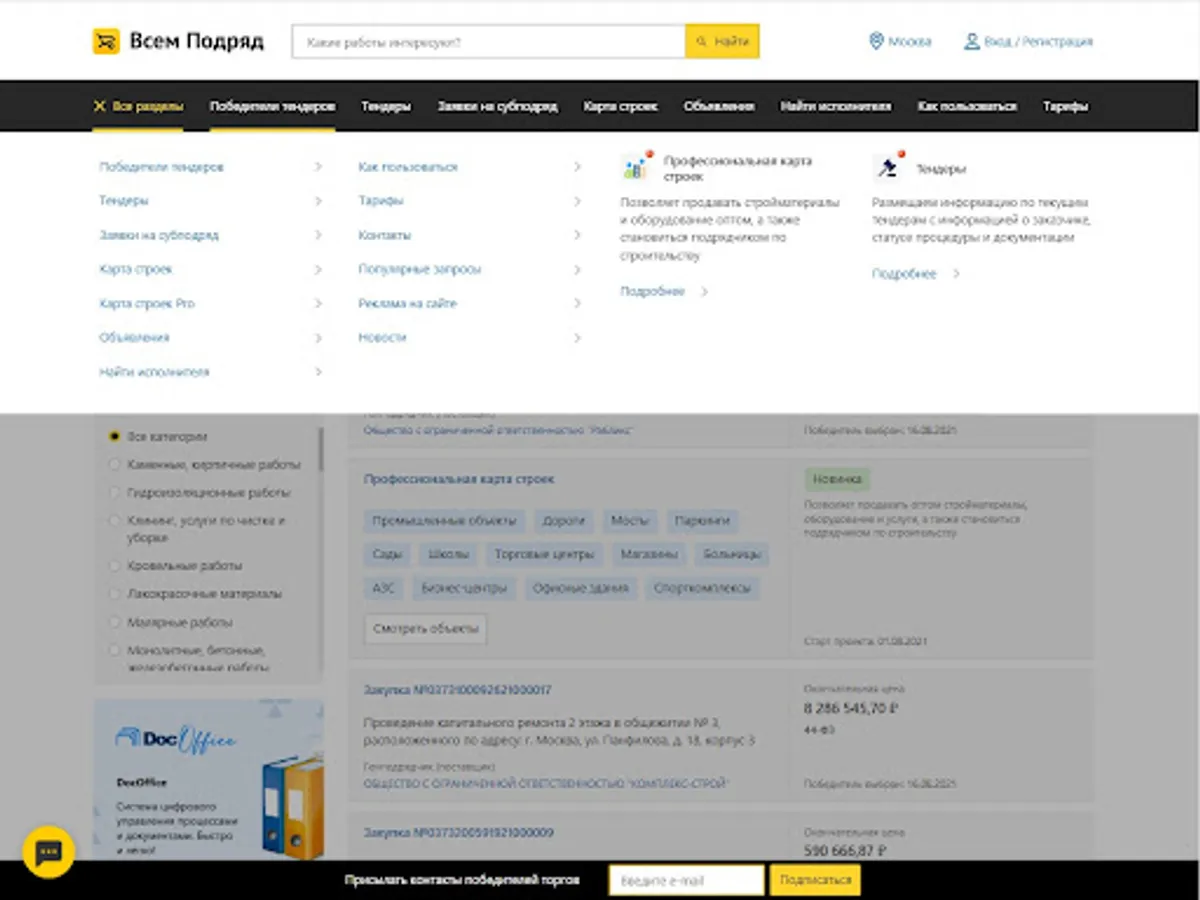The image size is (1200, 900).
Task: Focus the Введите e-mail input field
Action: [x=686, y=880]
